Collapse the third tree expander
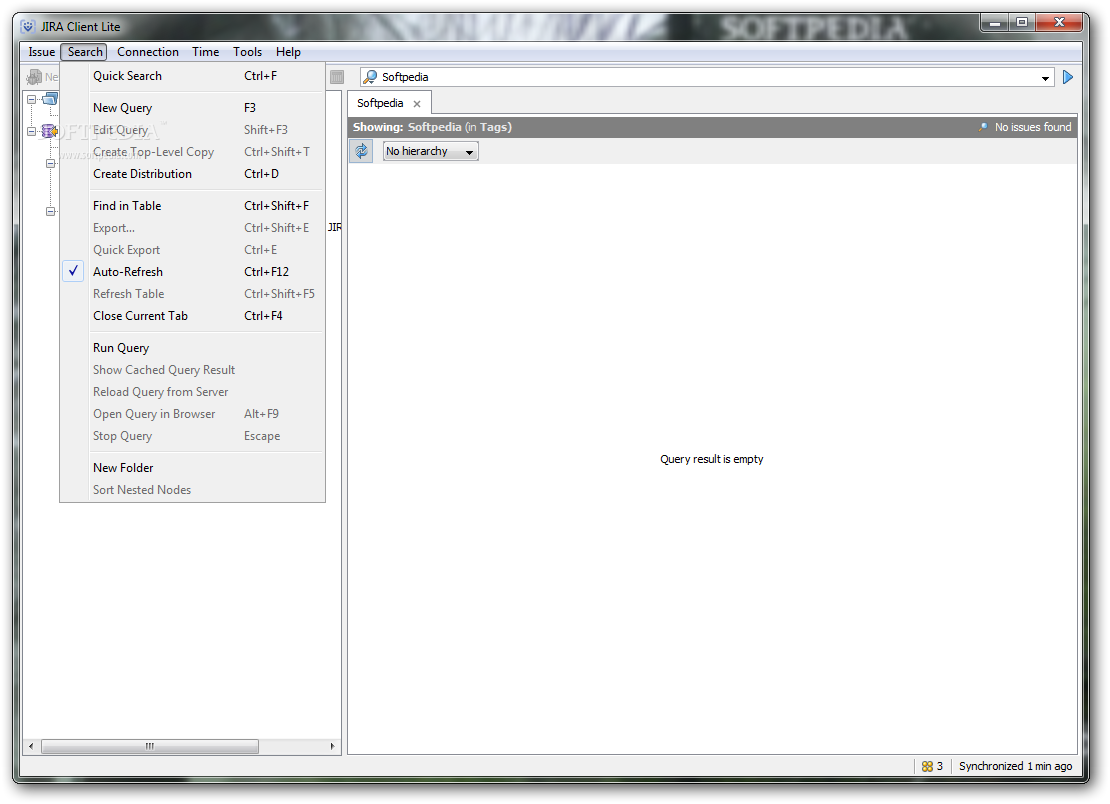The image size is (1110, 804). 50,163
